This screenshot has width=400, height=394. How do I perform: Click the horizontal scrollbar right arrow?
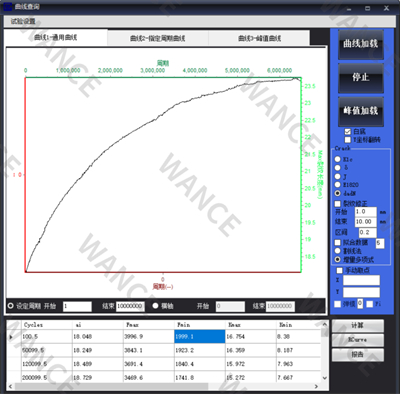(x=316, y=386)
